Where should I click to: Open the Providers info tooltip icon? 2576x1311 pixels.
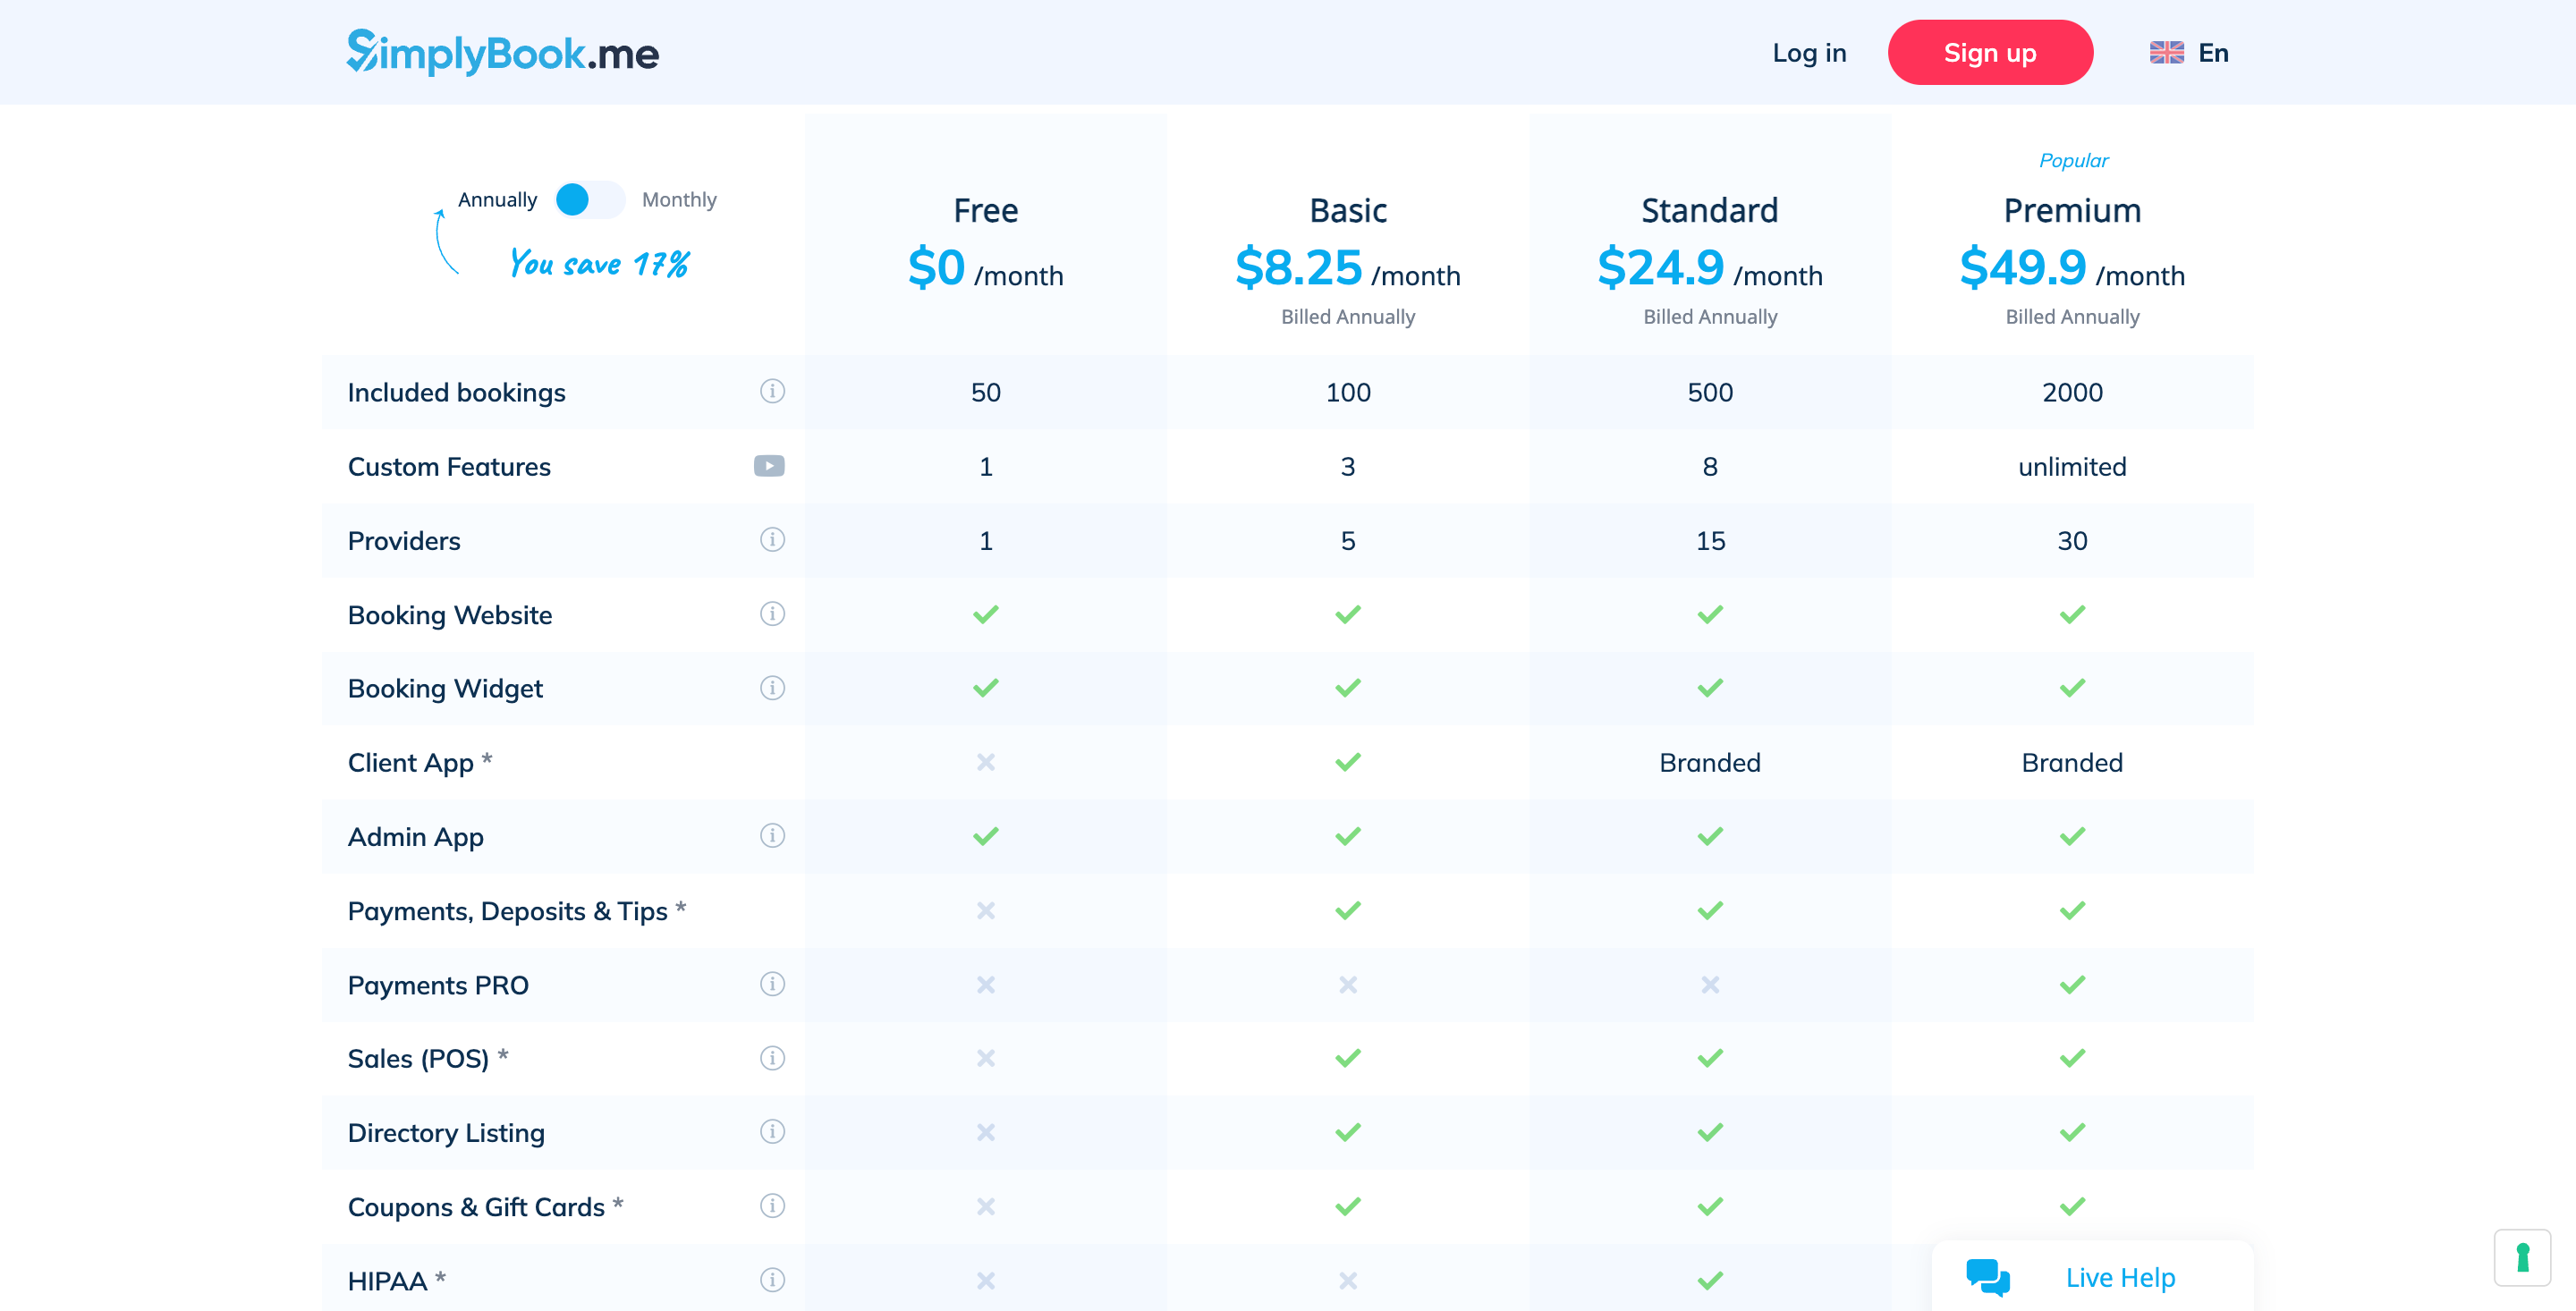pos(772,540)
